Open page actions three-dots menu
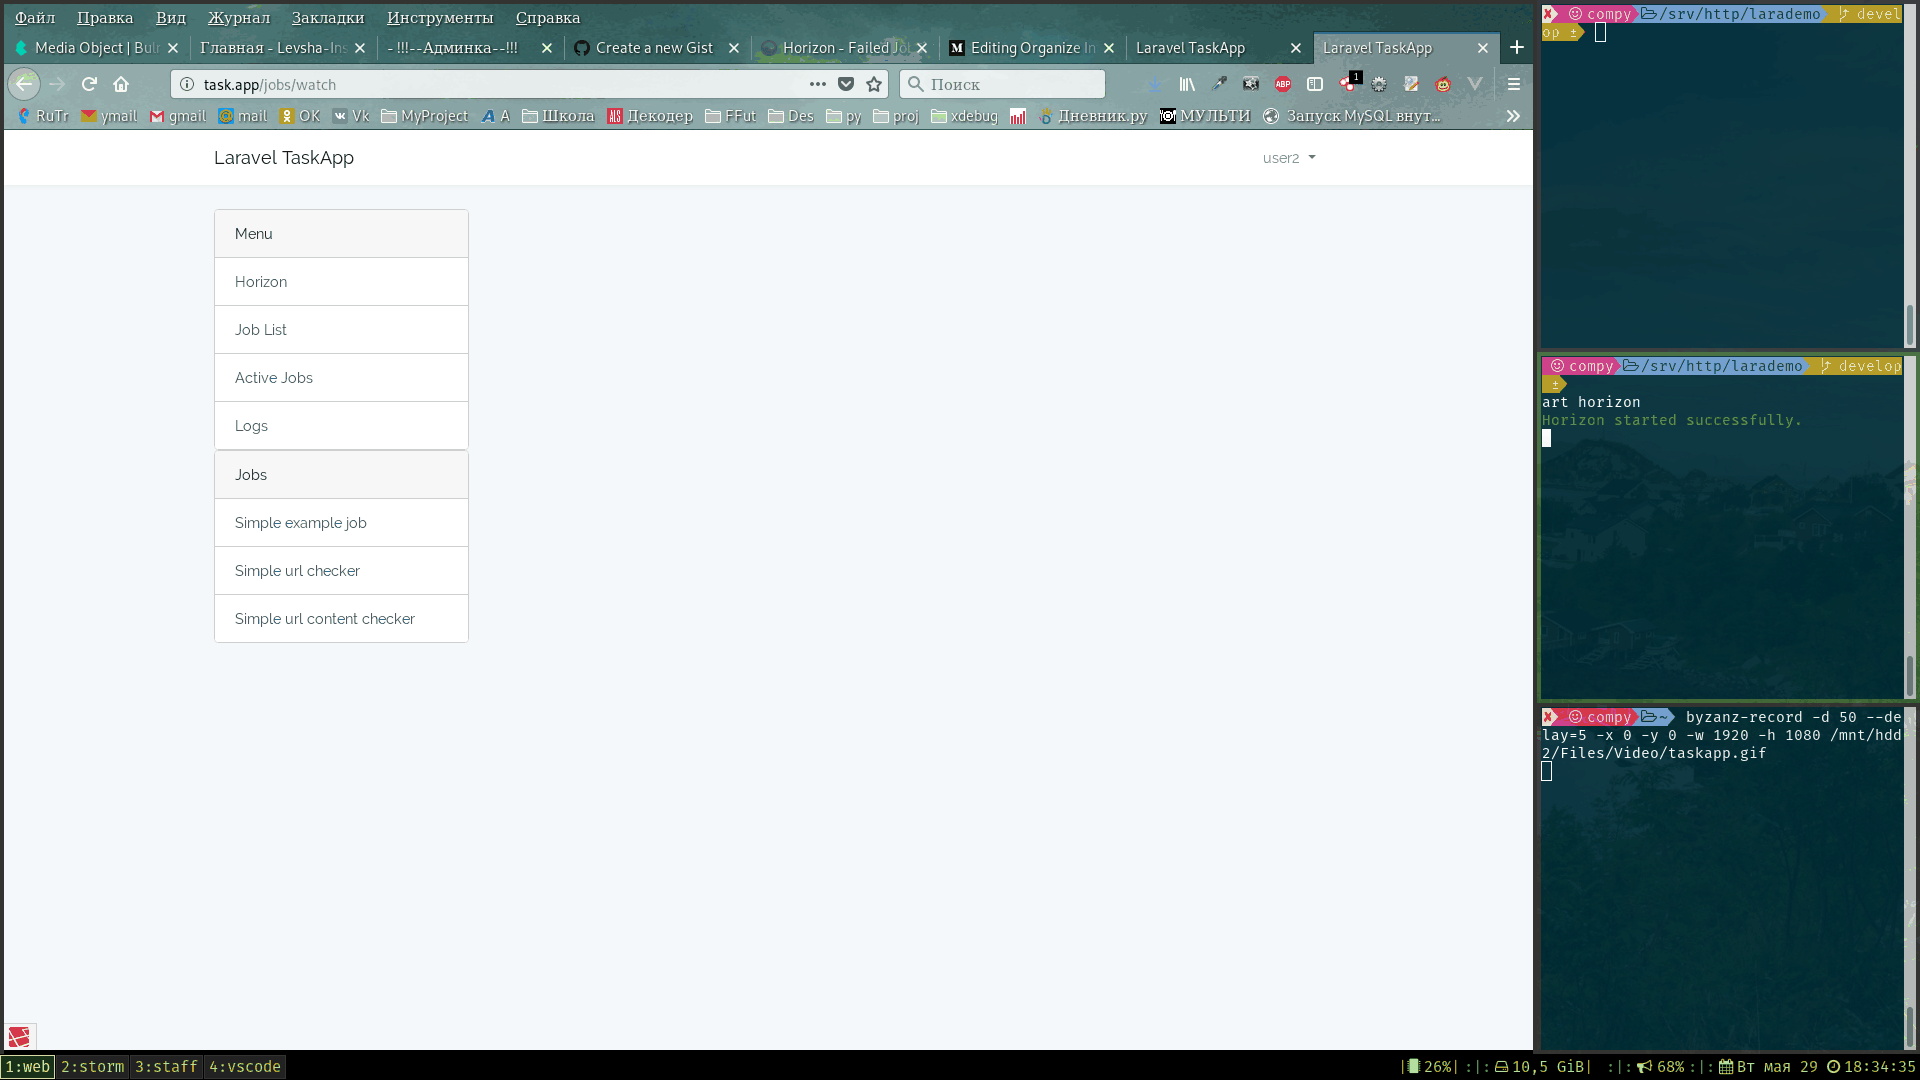1920x1080 pixels. coord(818,85)
